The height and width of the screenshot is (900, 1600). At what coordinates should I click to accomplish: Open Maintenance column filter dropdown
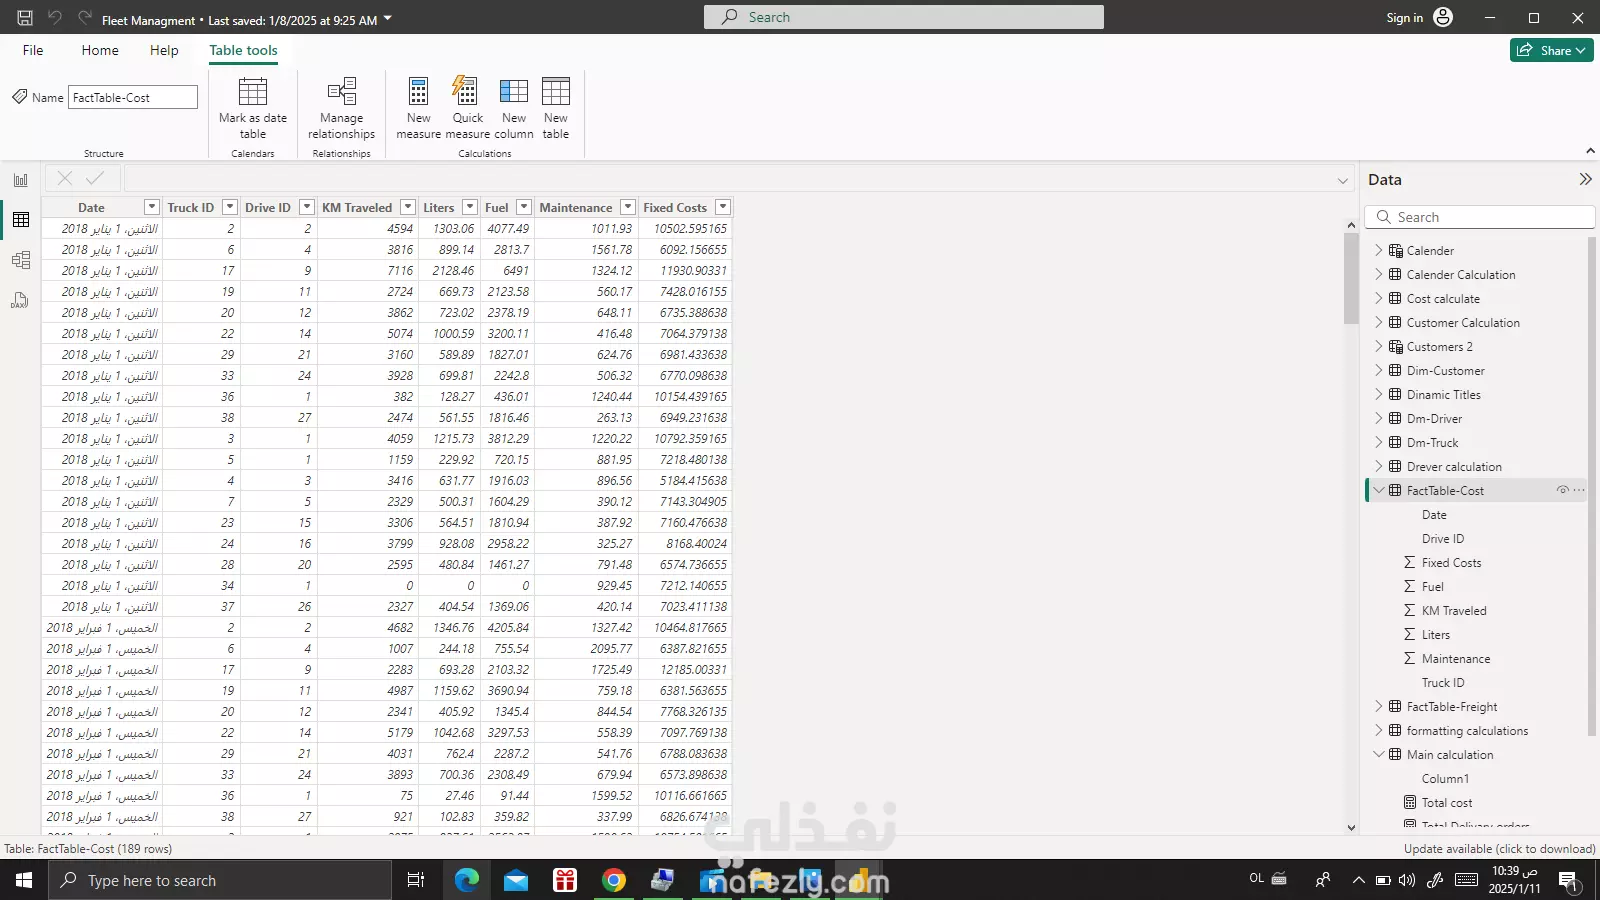click(628, 207)
